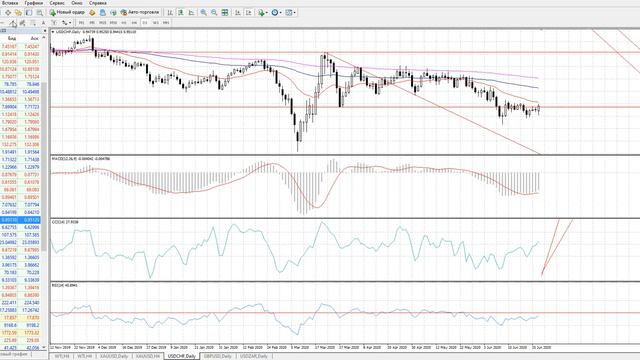Toggle the W1 timeframe button
This screenshot has width=640, height=360.
(156, 23)
